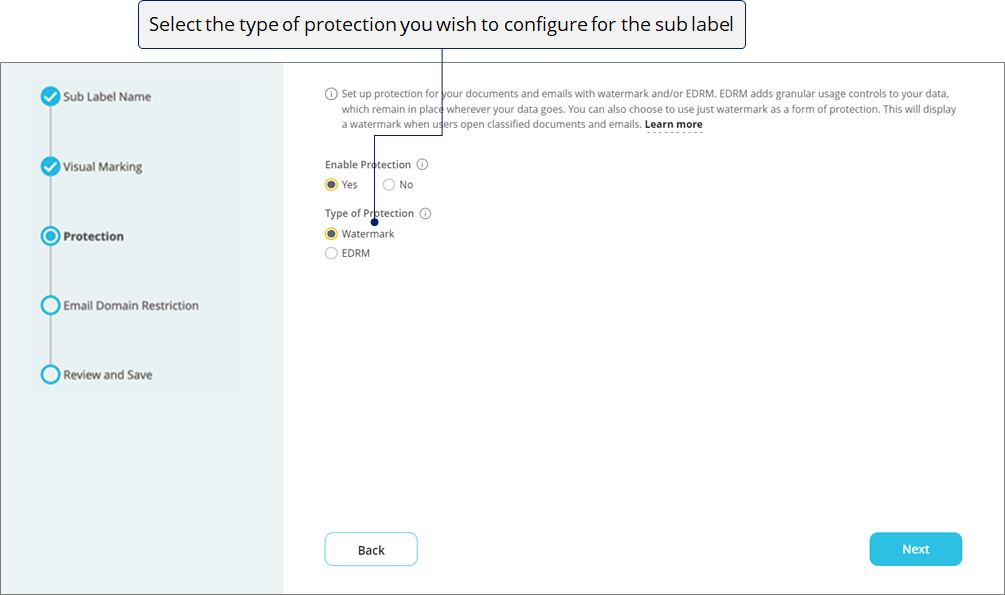
Task: Click the Protection step circle icon
Action: click(x=51, y=236)
